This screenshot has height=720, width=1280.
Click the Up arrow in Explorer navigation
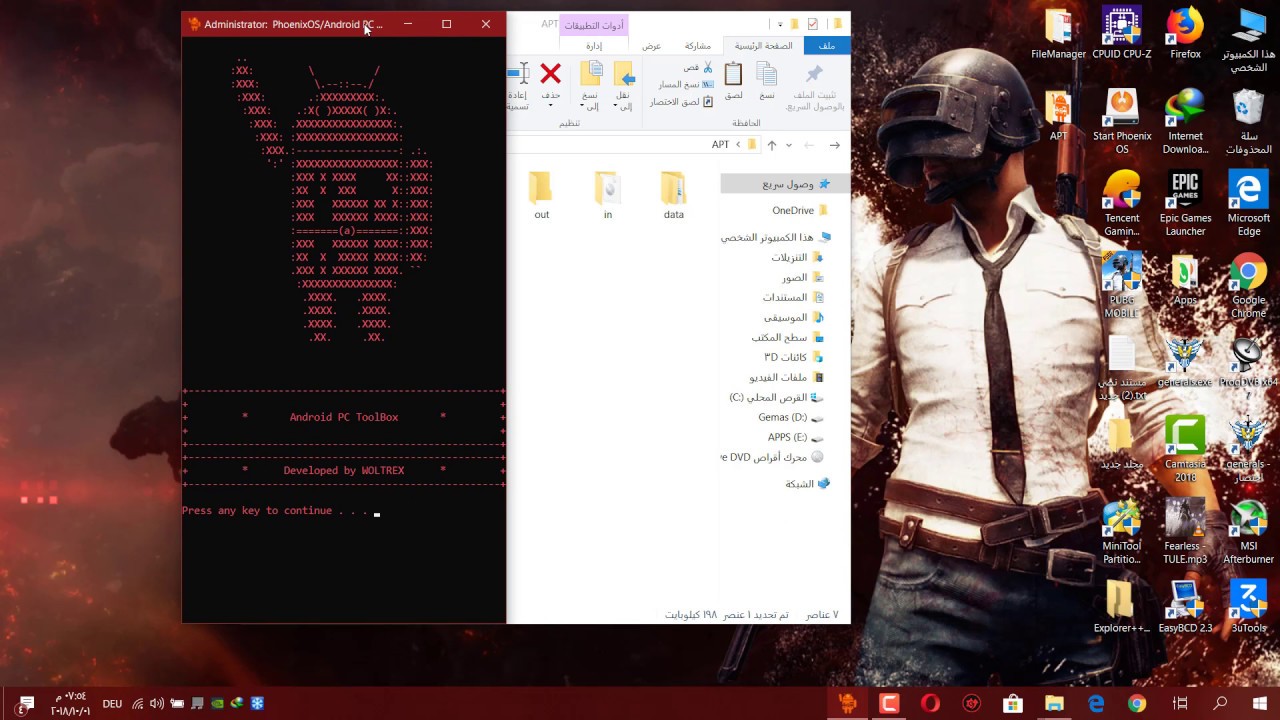tap(771, 145)
